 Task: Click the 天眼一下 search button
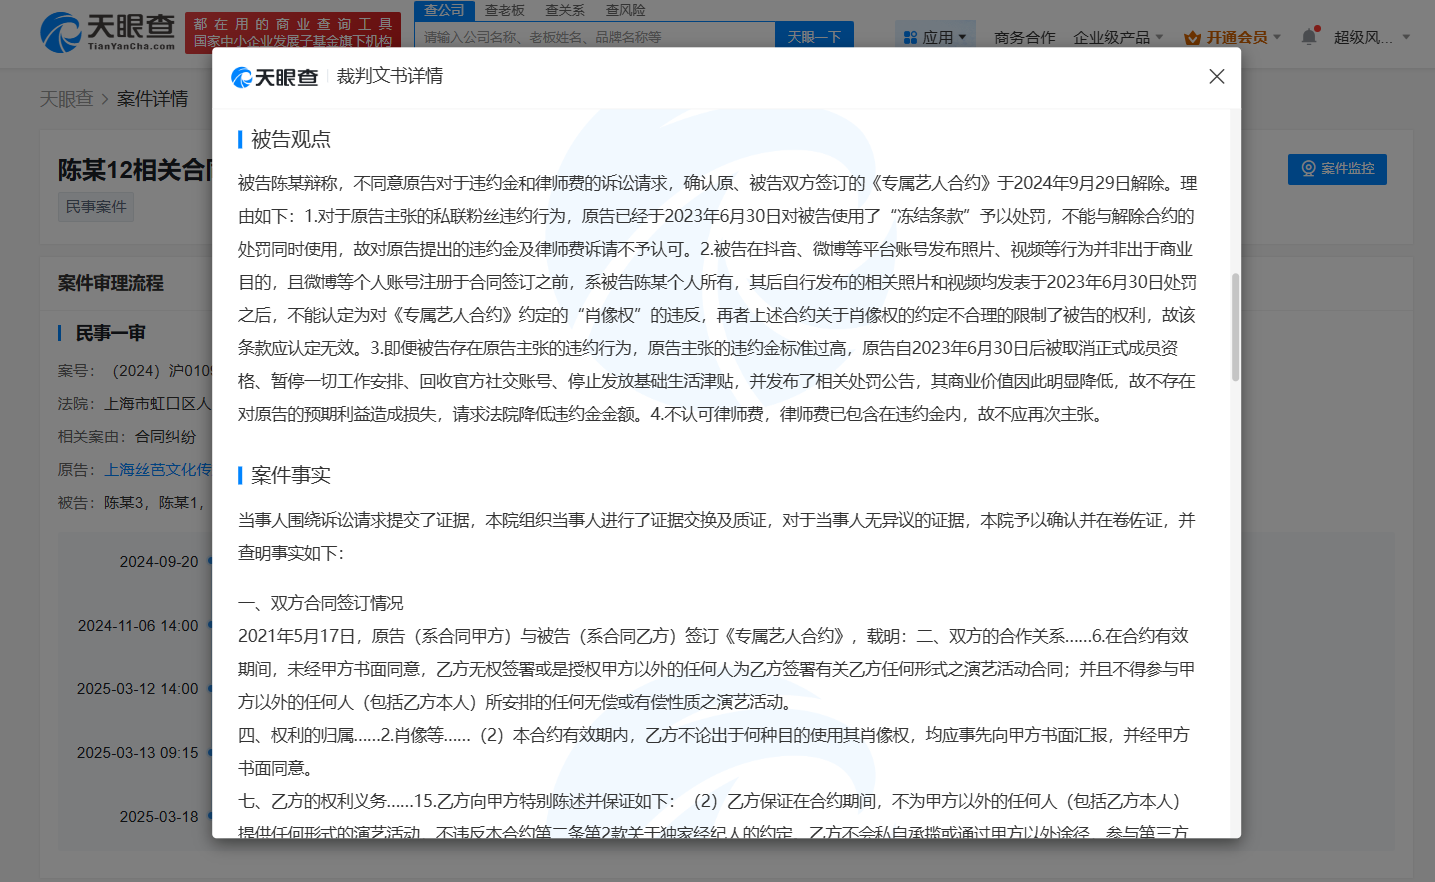[814, 35]
